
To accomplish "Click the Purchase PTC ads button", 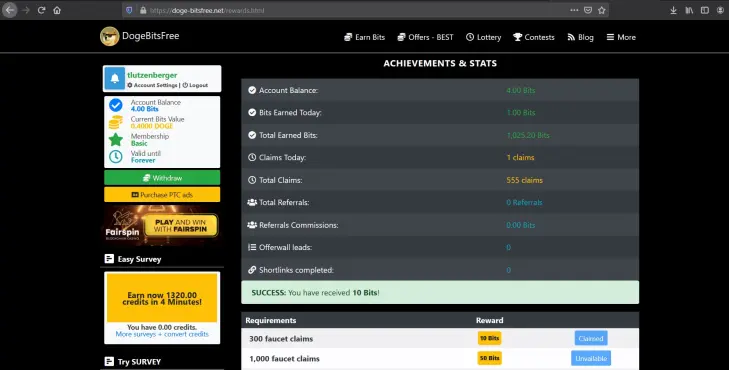I will pos(162,195).
